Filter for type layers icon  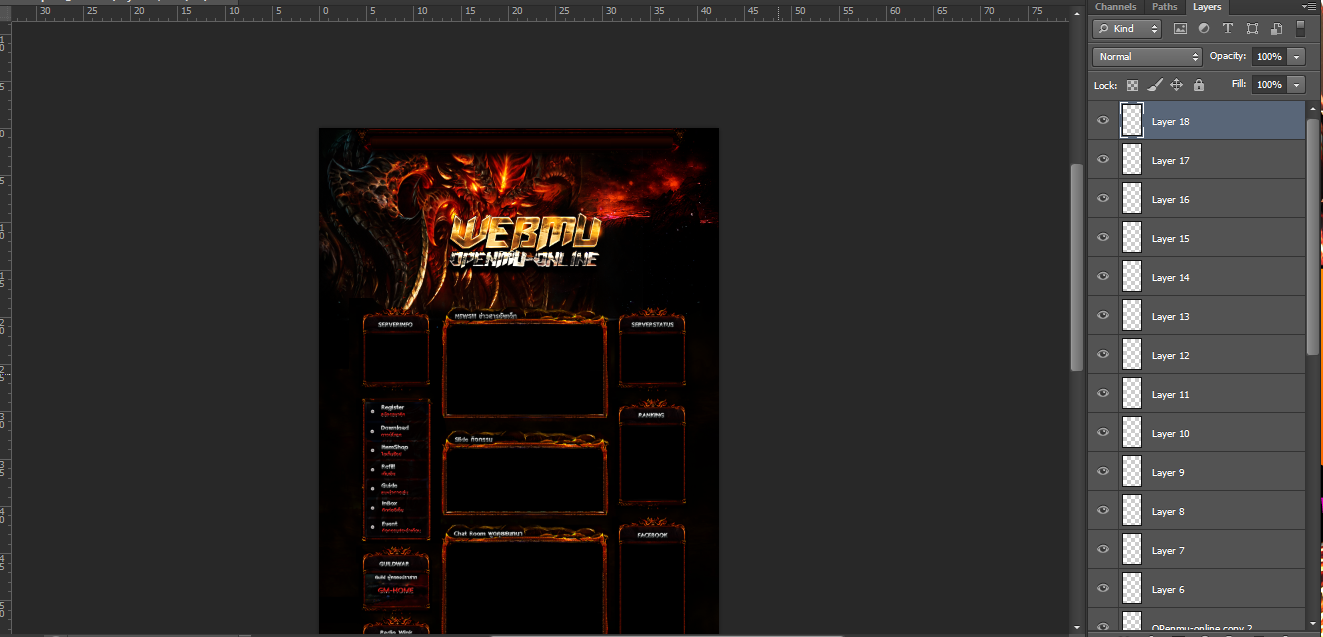1228,29
